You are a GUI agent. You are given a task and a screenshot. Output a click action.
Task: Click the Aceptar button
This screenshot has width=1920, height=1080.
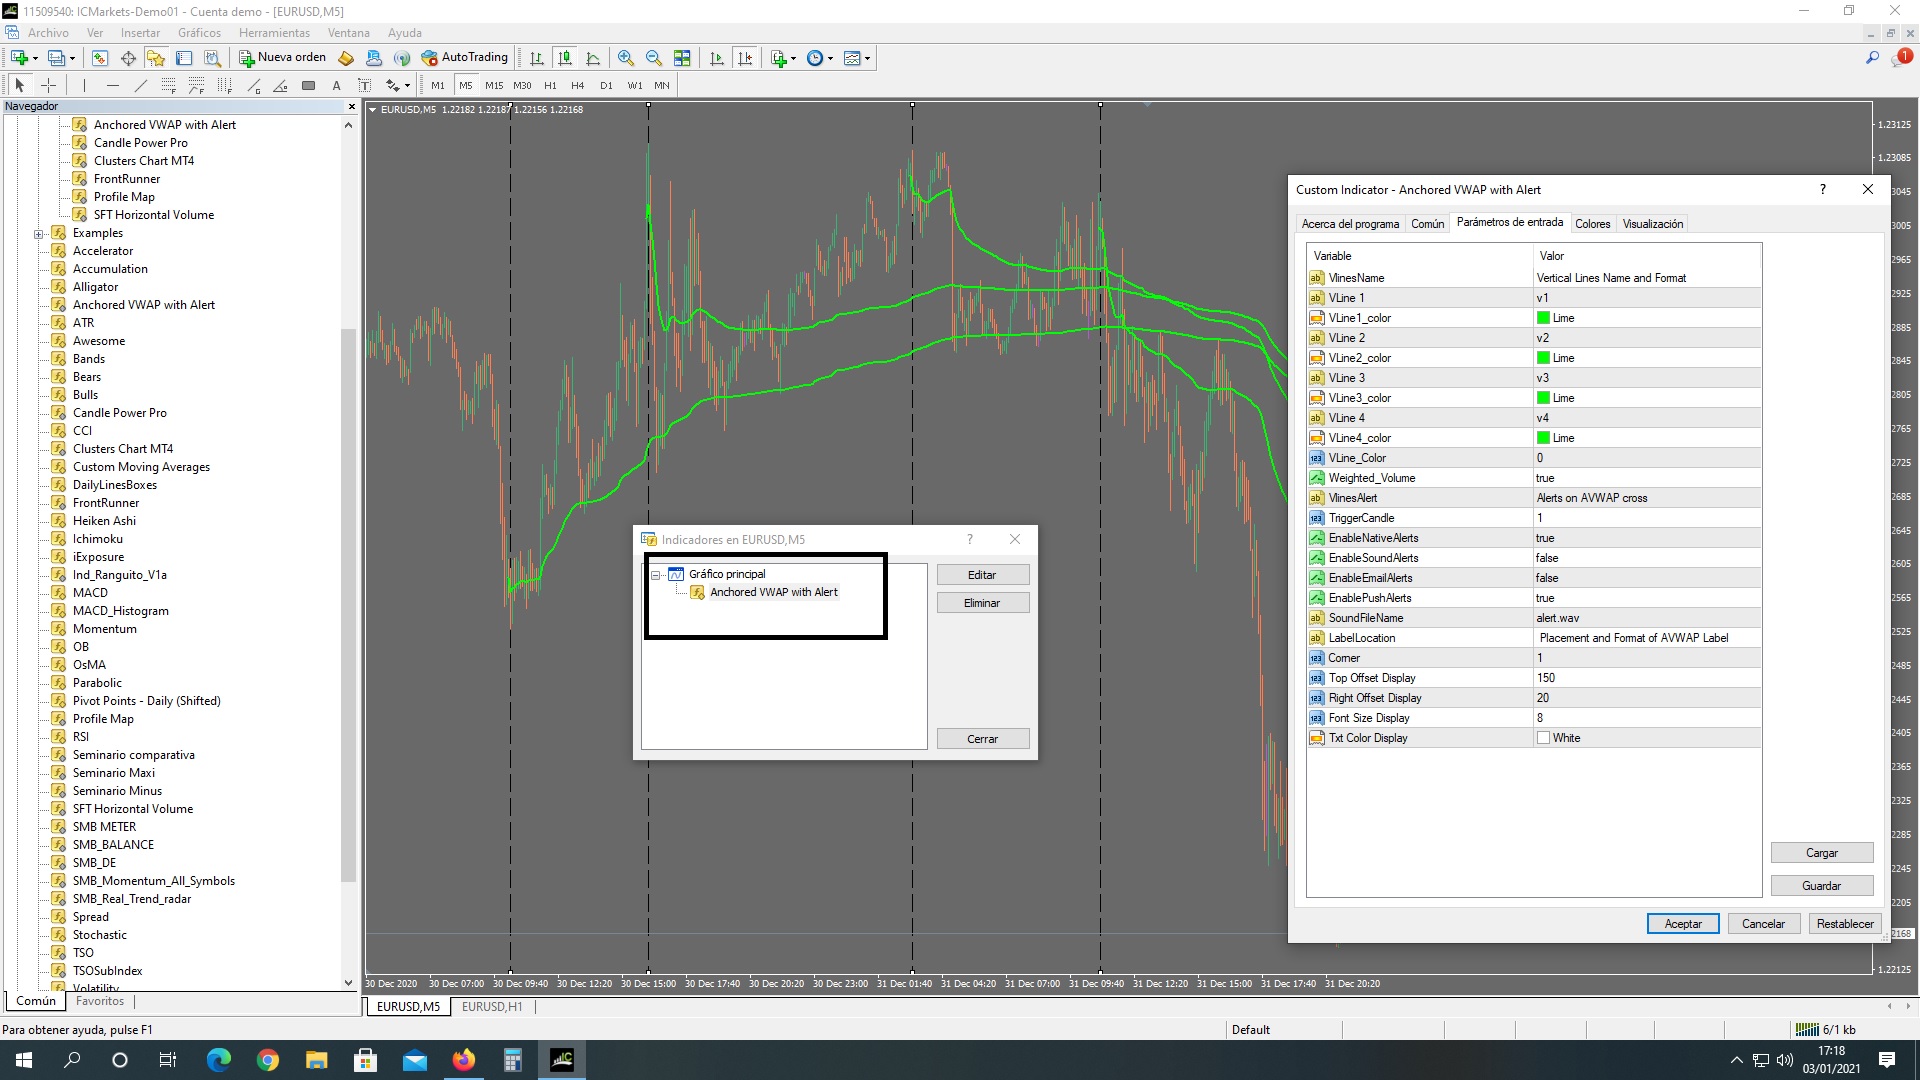1682,924
